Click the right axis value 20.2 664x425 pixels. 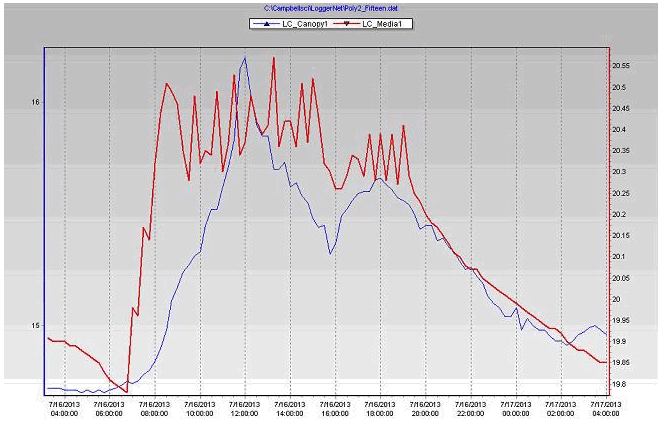(x=619, y=215)
